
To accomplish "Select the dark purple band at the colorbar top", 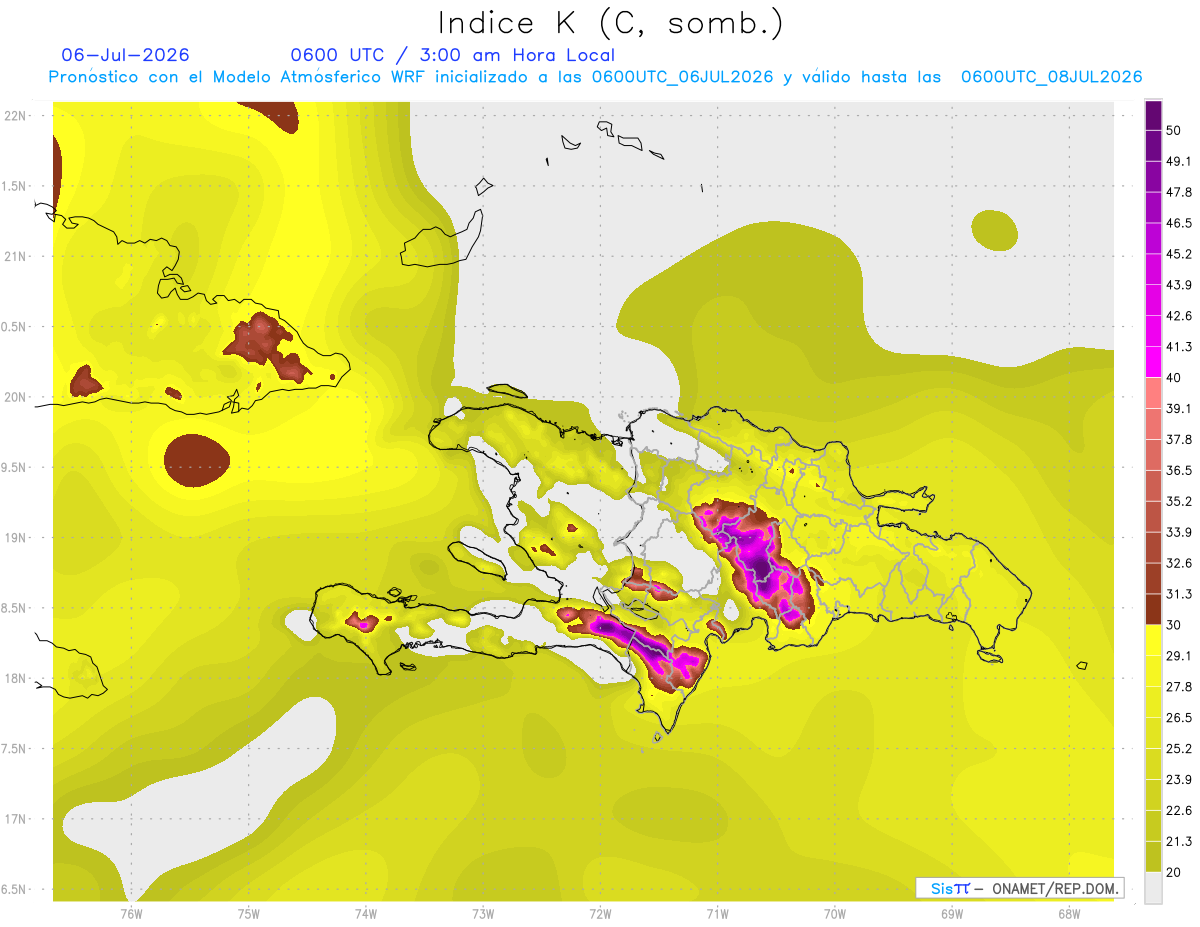I will pyautogui.click(x=1153, y=116).
